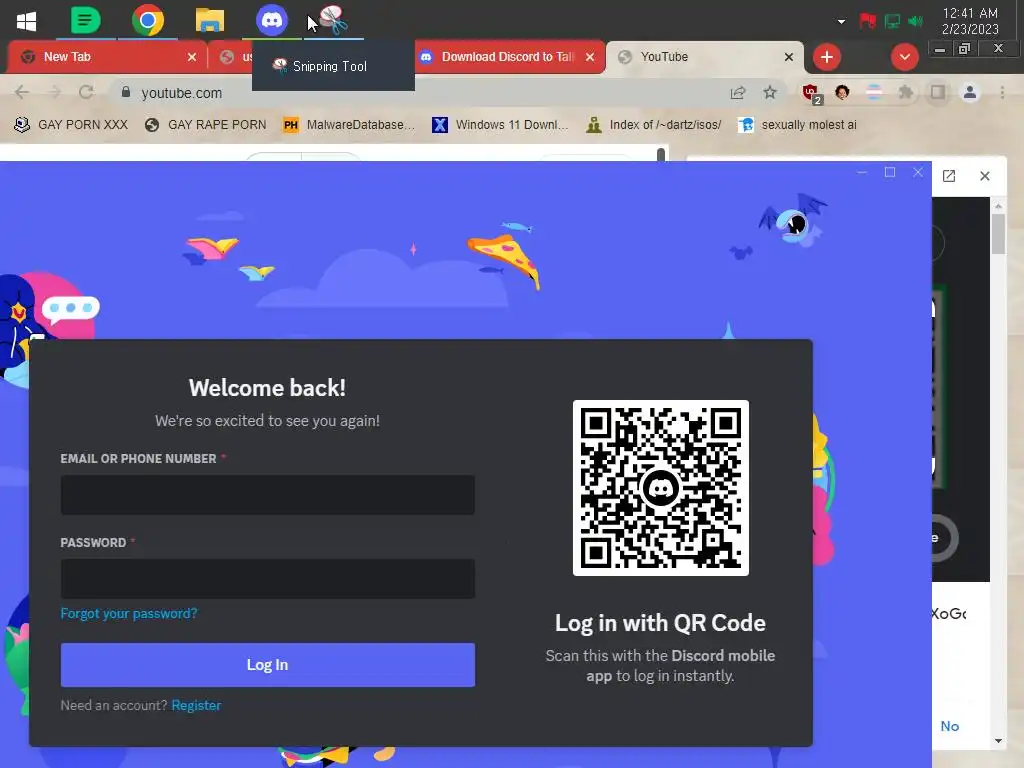
Task: Switch to the New Tab tab
Action: point(104,57)
